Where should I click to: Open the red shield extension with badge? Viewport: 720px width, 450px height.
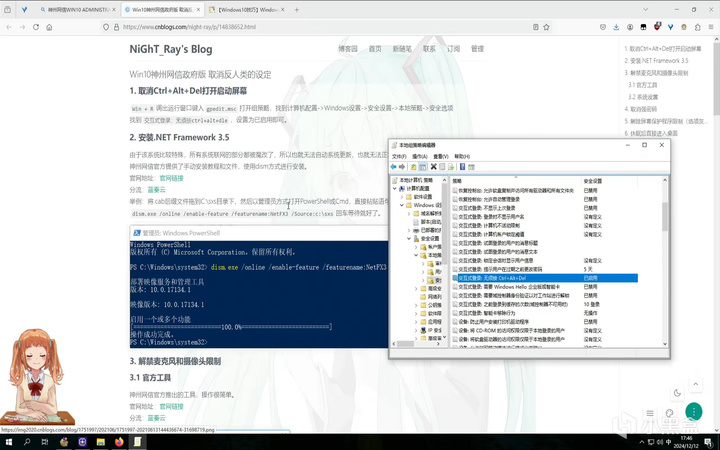[x=657, y=26]
